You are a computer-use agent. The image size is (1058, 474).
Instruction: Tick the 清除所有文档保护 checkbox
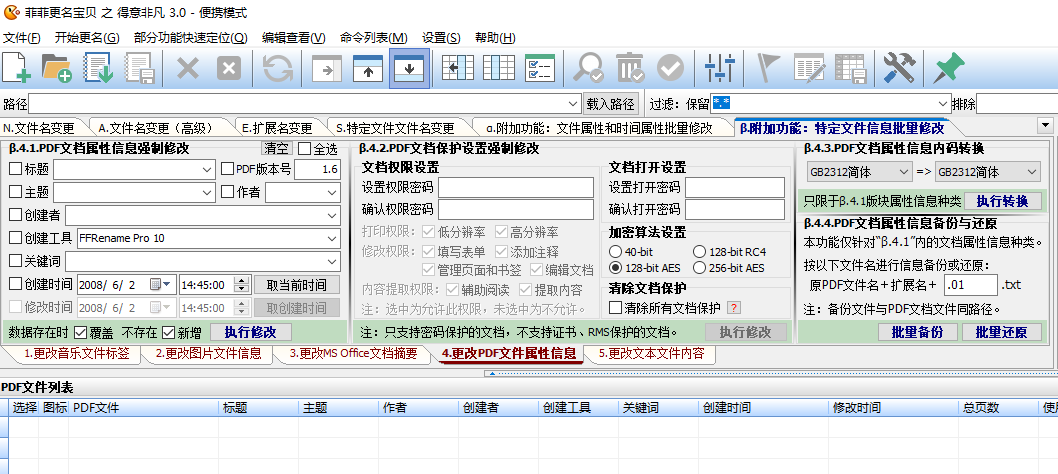click(616, 307)
